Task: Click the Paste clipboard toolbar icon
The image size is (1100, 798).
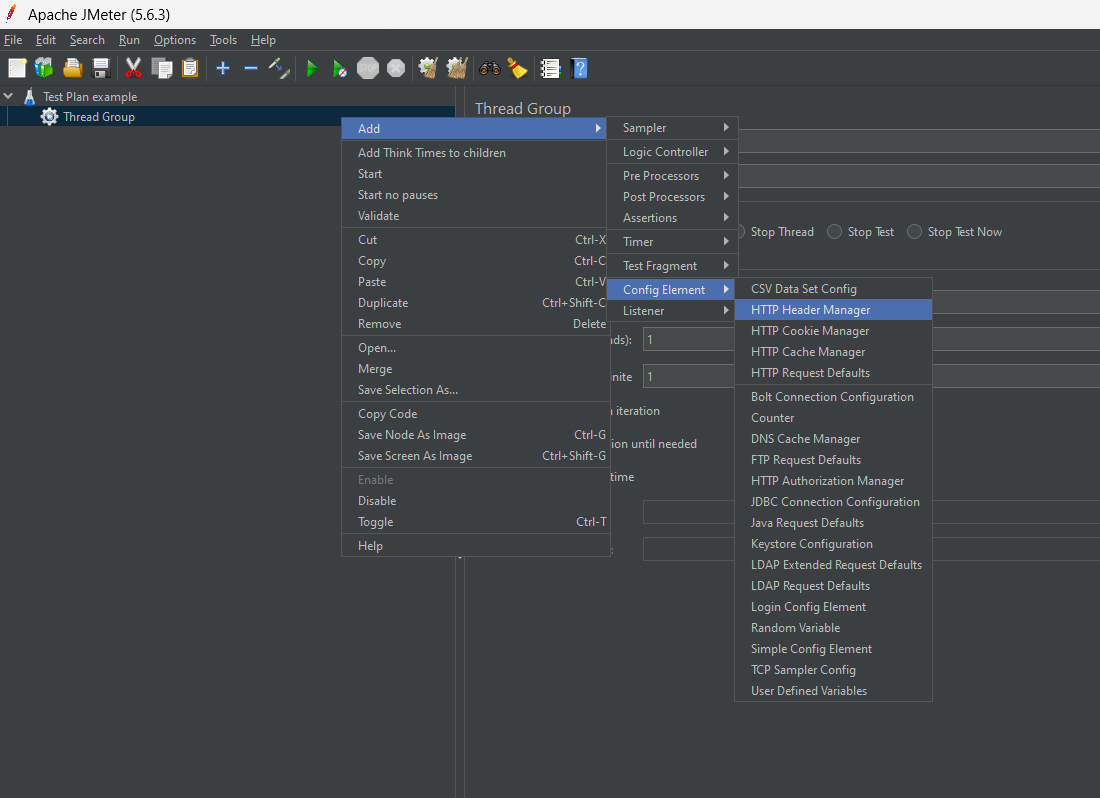Action: click(190, 68)
